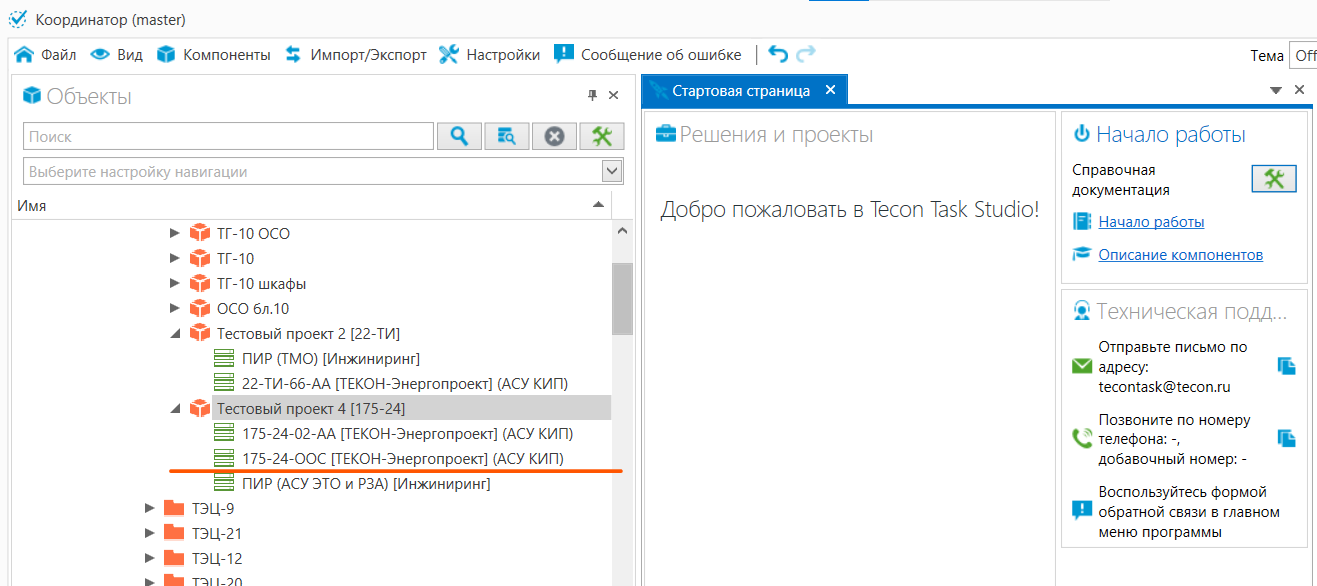Copy the support phone number
The image size is (1317, 586).
coord(1286,438)
